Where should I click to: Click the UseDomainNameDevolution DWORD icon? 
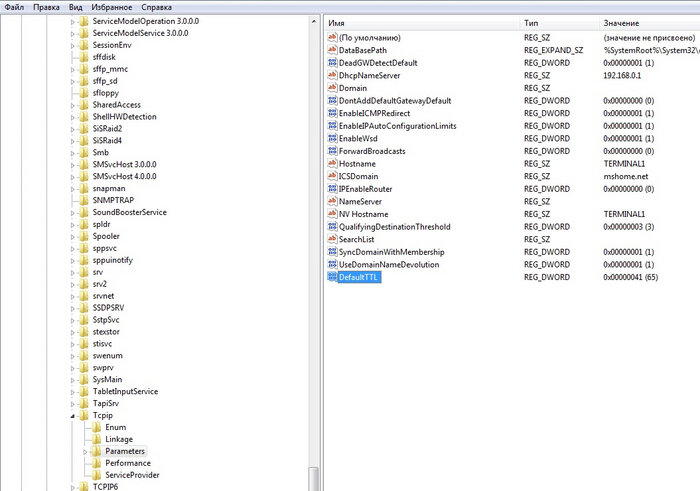[x=332, y=264]
